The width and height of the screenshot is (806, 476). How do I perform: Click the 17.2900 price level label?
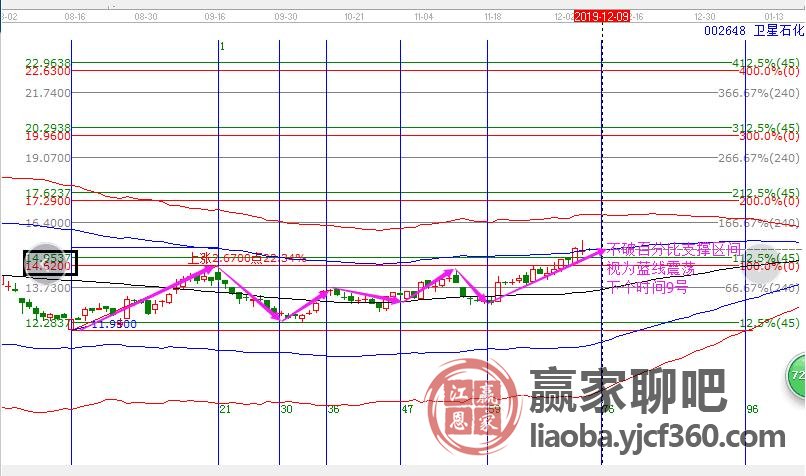pos(48,201)
